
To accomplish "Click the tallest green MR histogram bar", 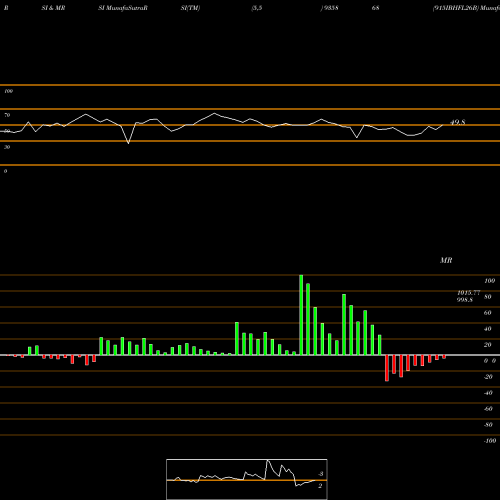I will 301,315.
